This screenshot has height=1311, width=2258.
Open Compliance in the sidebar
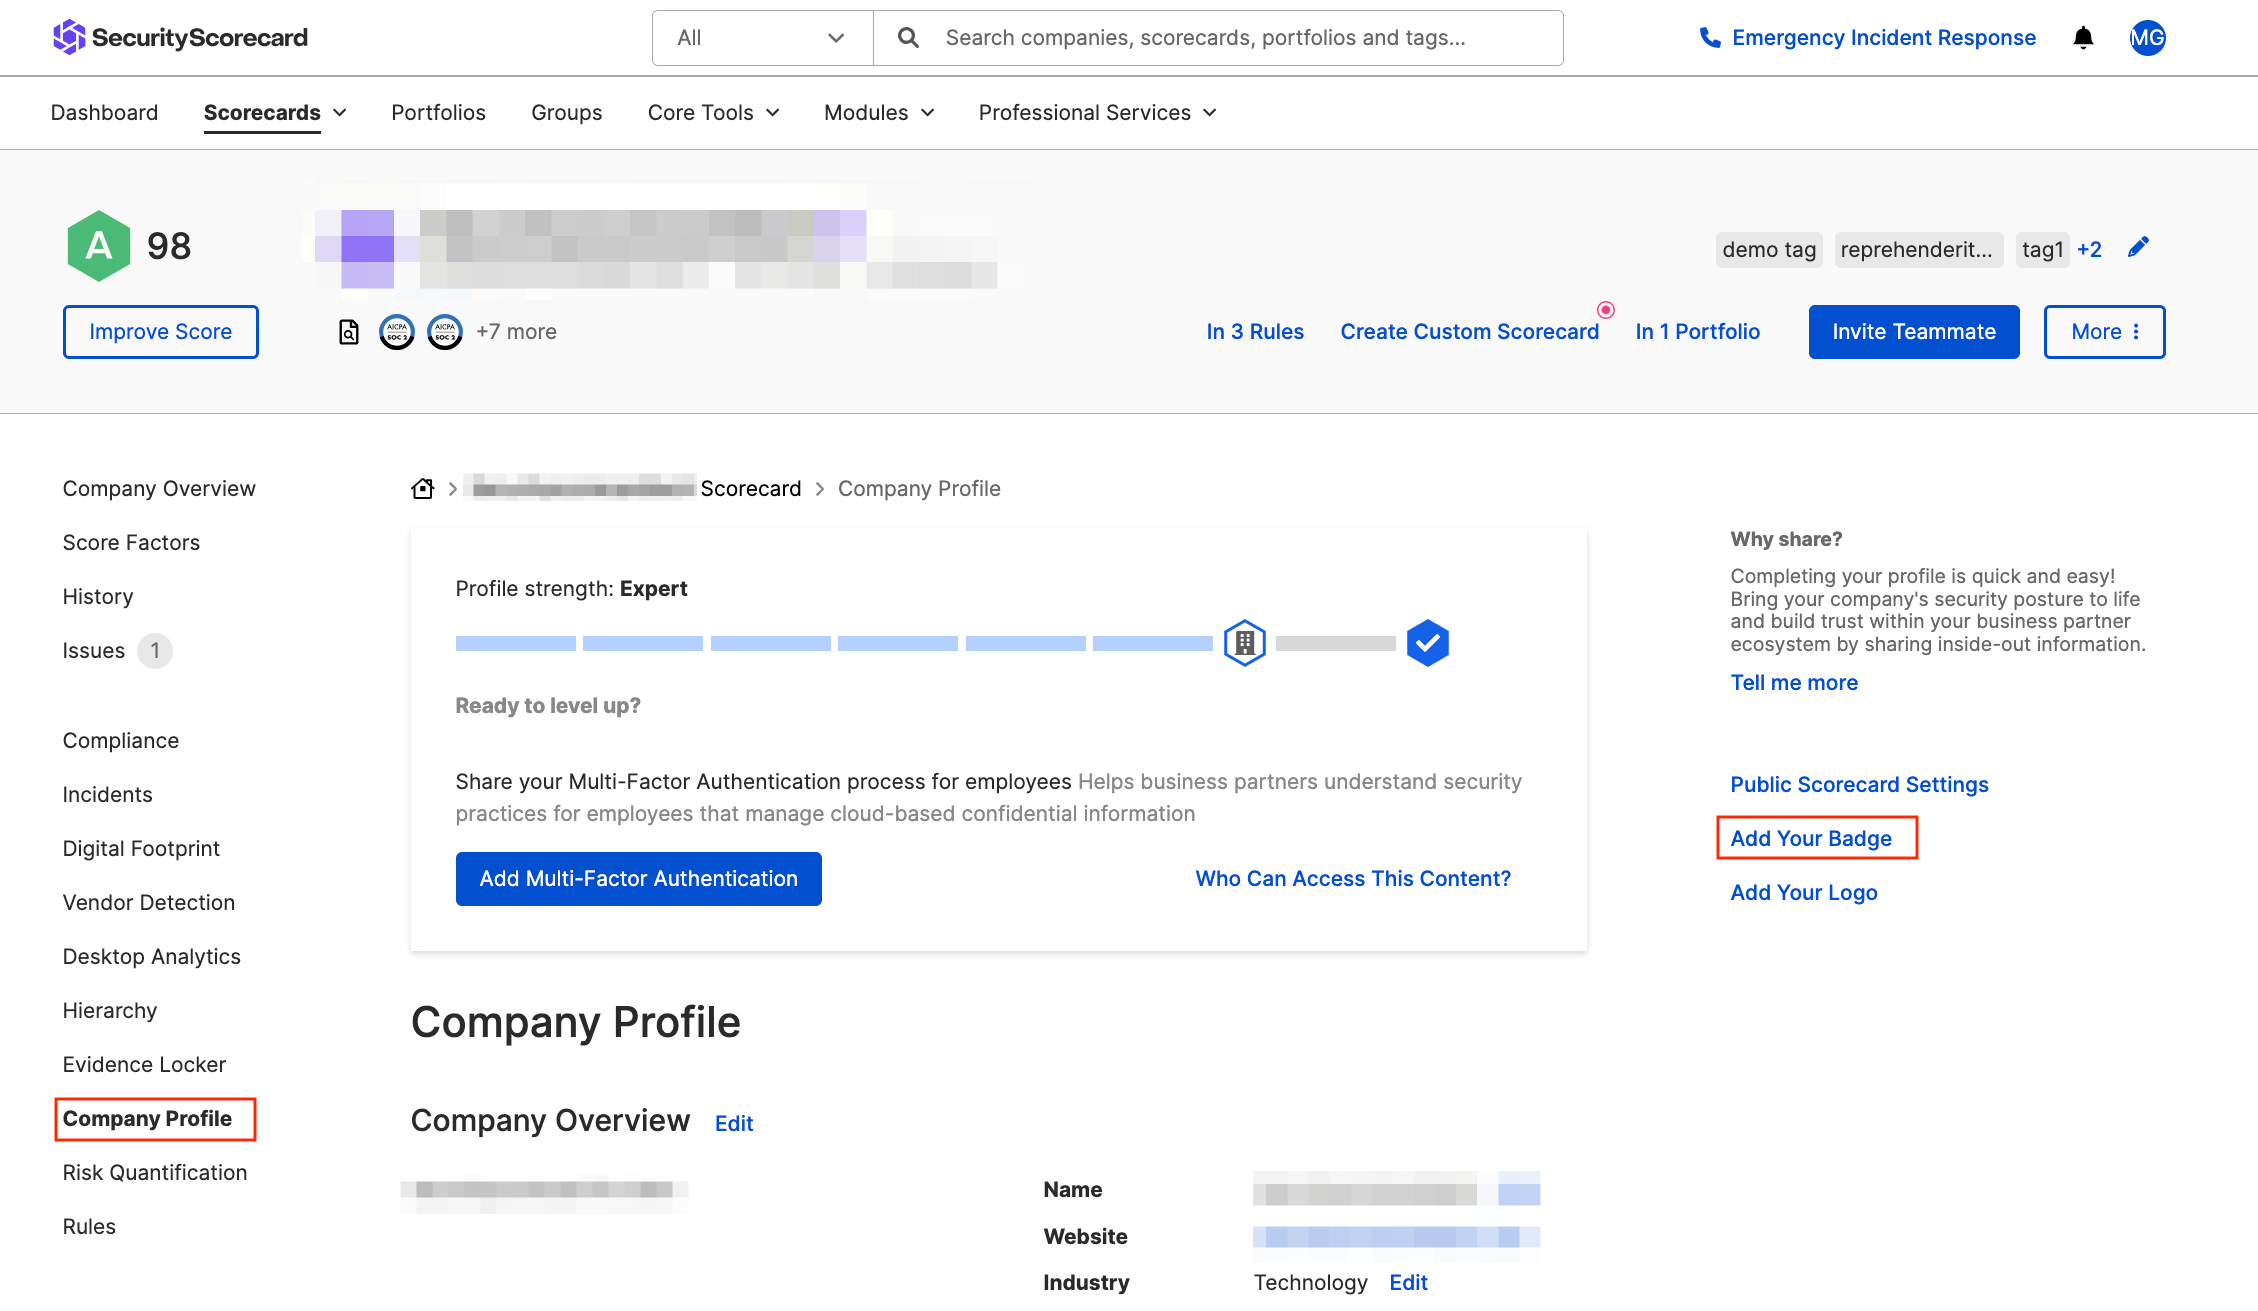pyautogui.click(x=121, y=740)
